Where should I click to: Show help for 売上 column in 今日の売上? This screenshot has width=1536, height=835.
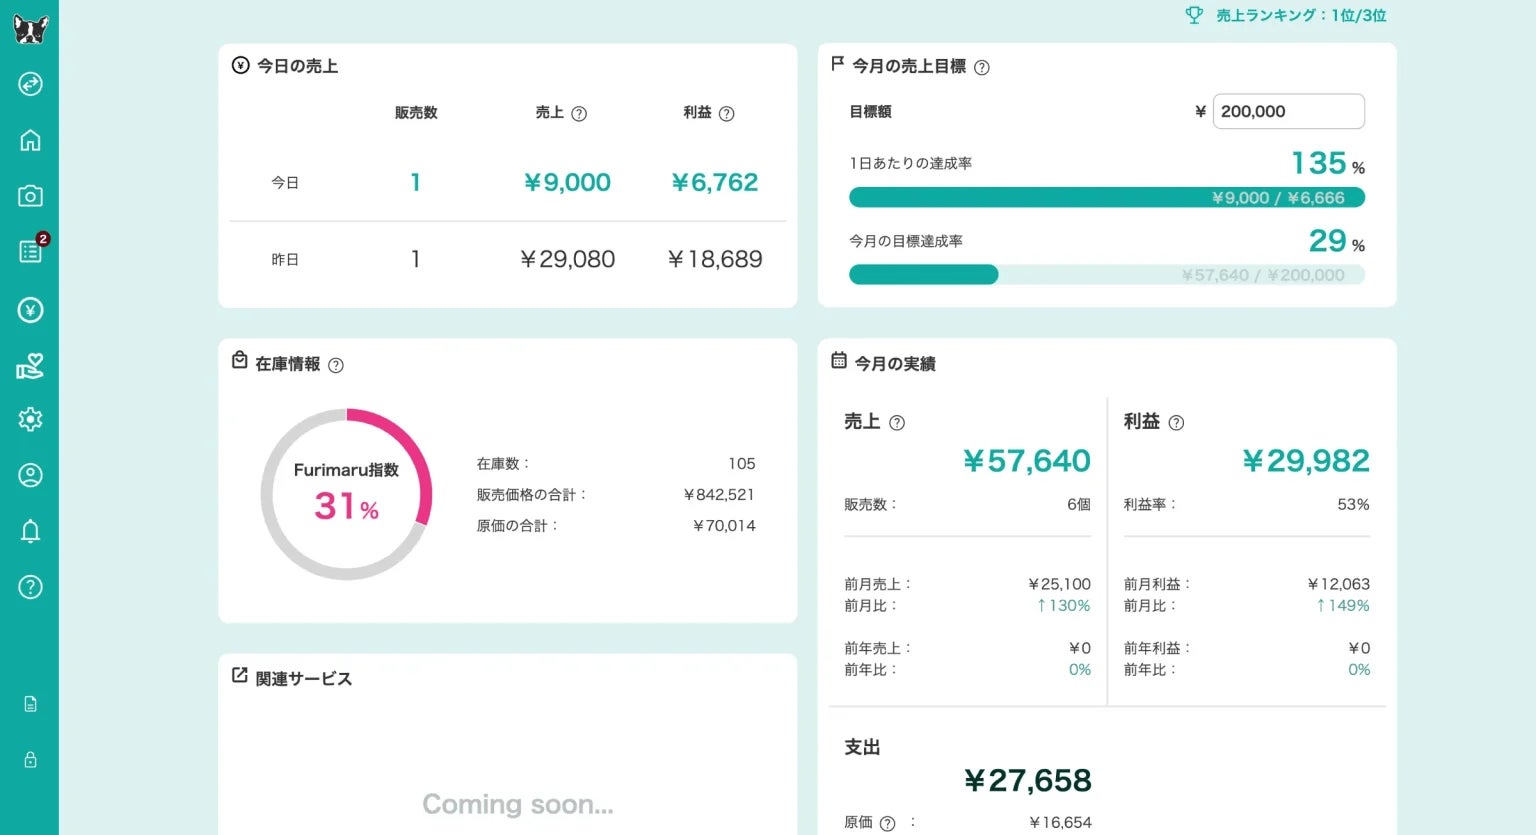(579, 114)
